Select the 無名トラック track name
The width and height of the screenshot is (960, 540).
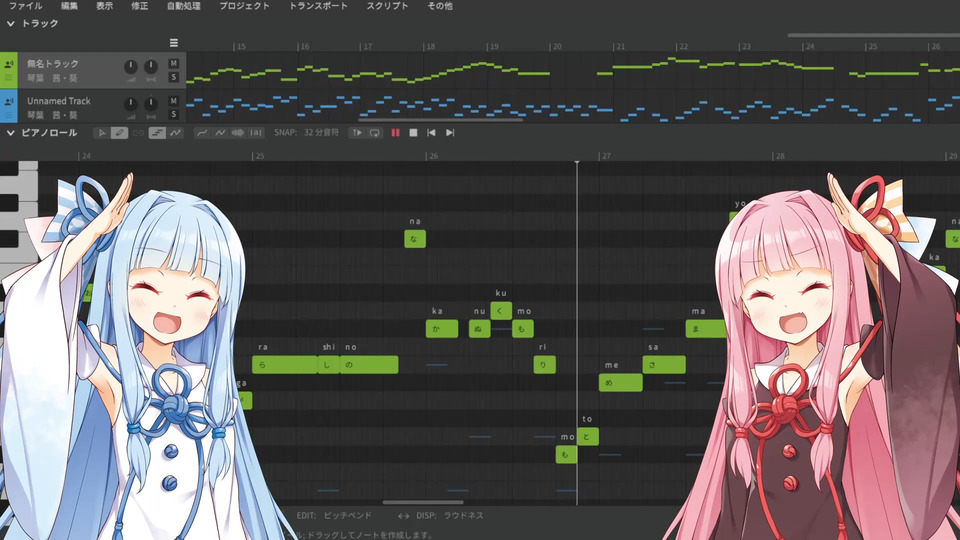(53, 64)
